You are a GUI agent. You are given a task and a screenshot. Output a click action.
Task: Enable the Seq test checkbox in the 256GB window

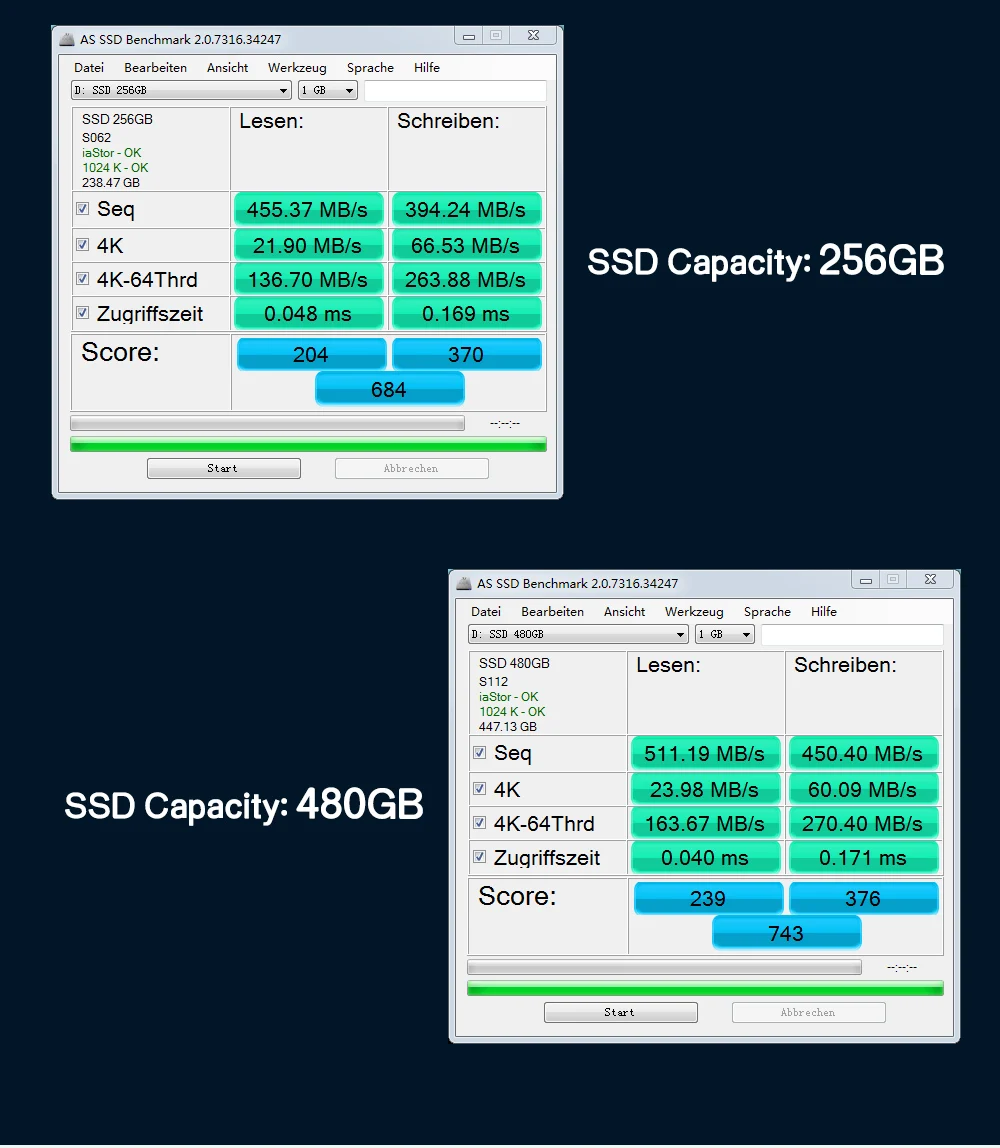pyautogui.click(x=82, y=208)
